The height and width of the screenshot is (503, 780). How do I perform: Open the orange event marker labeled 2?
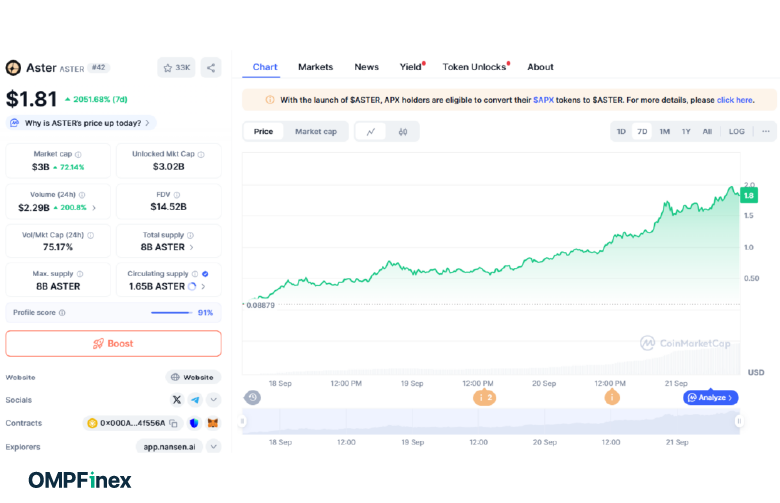[x=485, y=397]
